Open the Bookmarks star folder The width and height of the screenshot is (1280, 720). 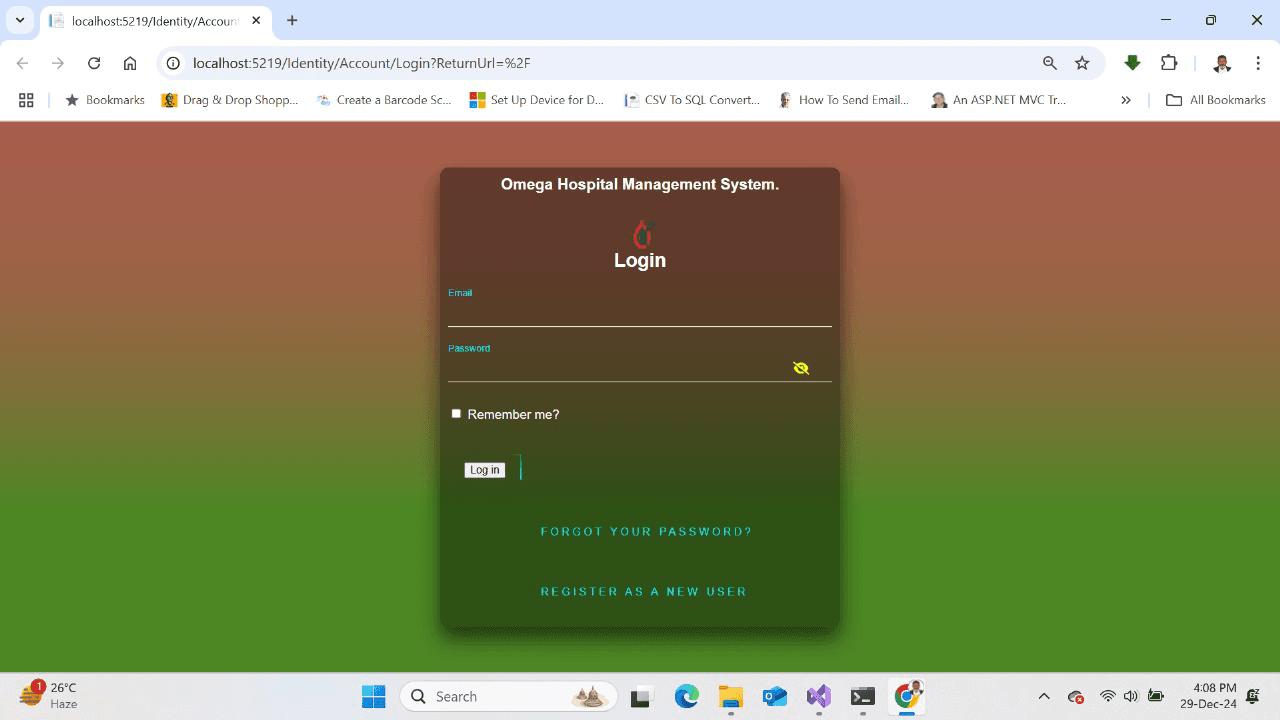point(105,100)
